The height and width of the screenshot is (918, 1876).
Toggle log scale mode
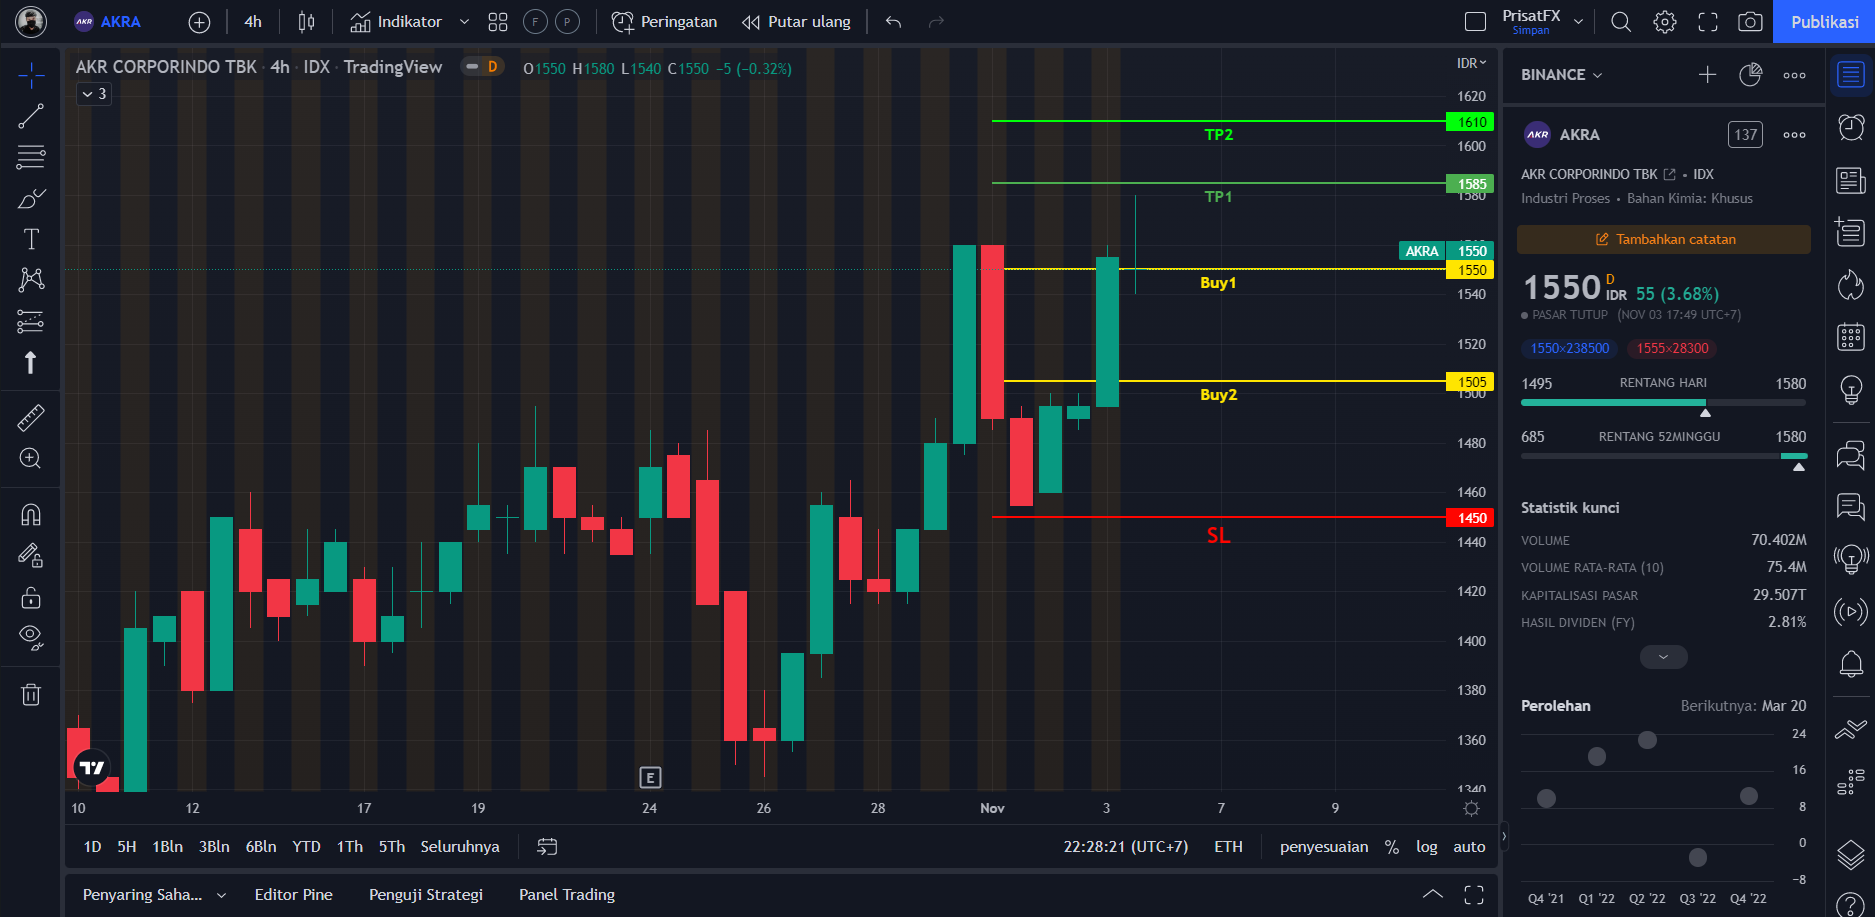(x=1427, y=847)
